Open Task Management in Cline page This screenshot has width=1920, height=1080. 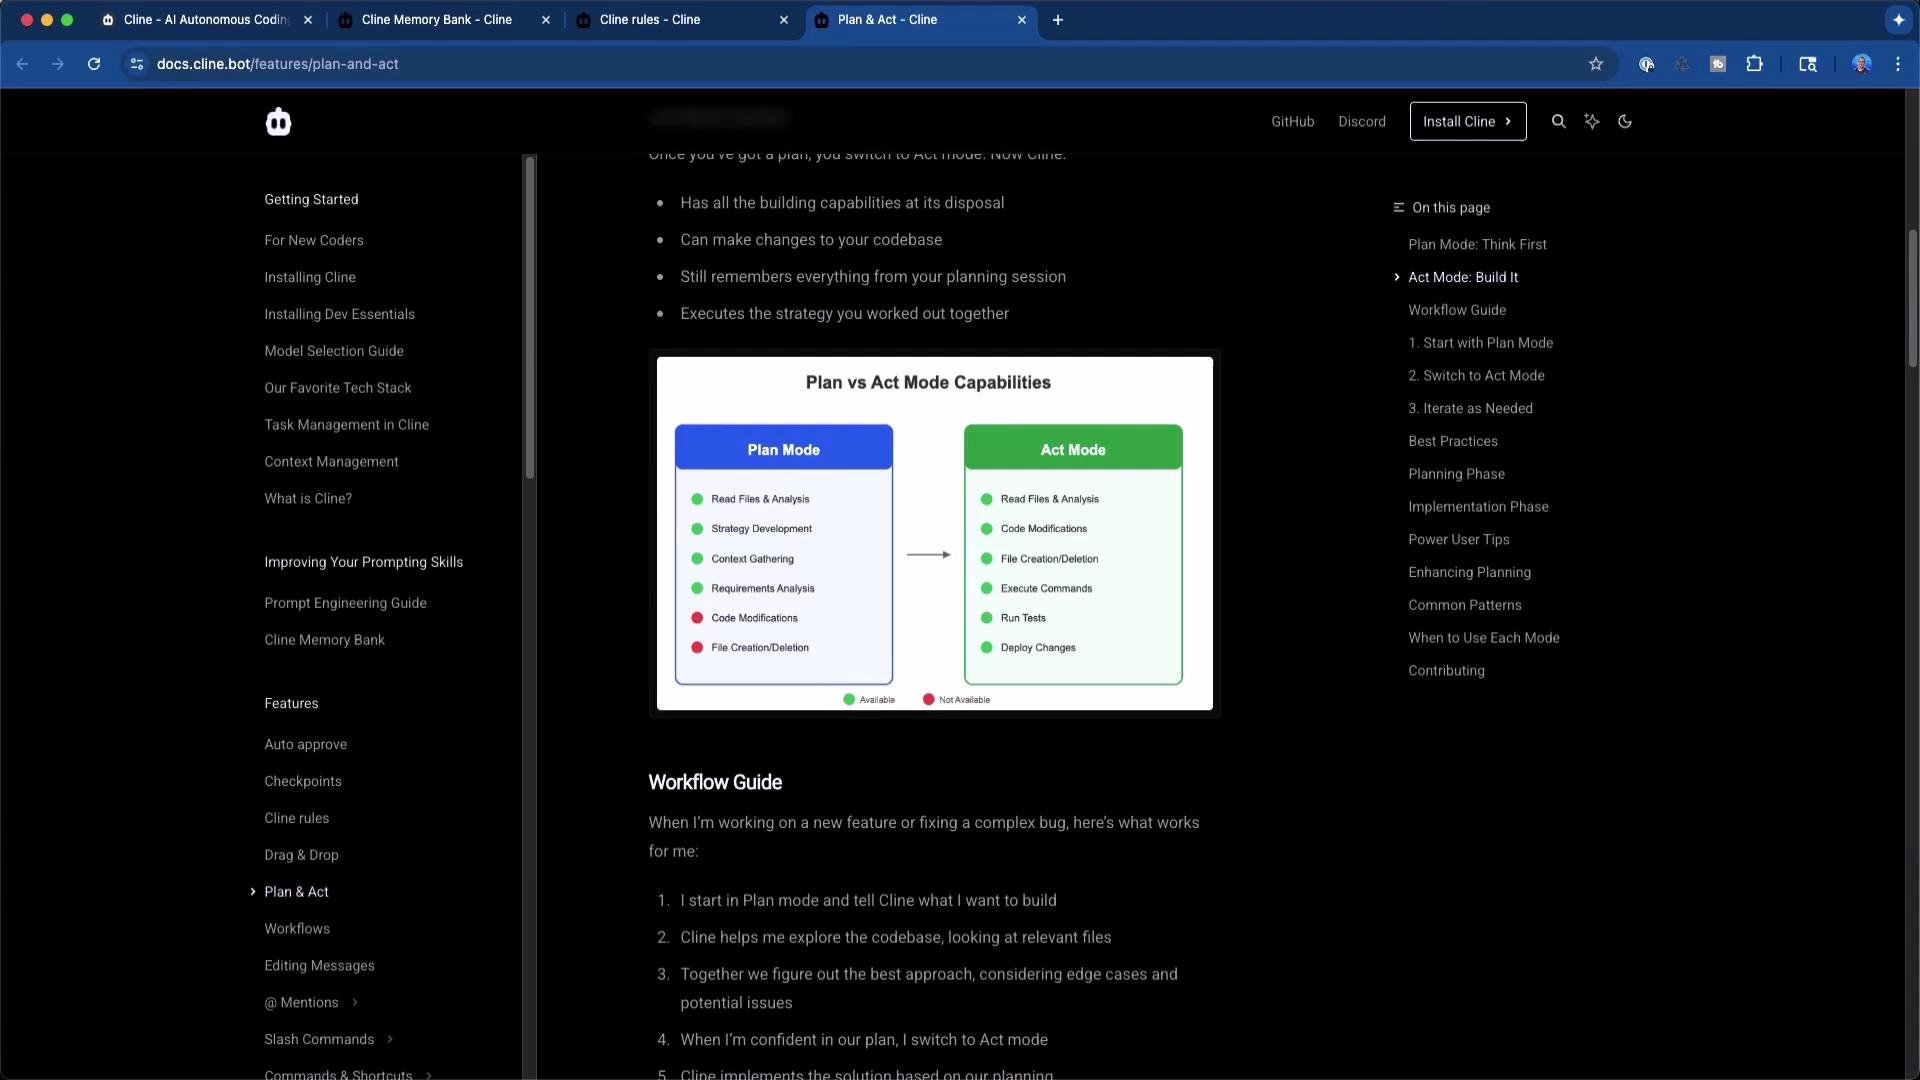[x=346, y=425]
